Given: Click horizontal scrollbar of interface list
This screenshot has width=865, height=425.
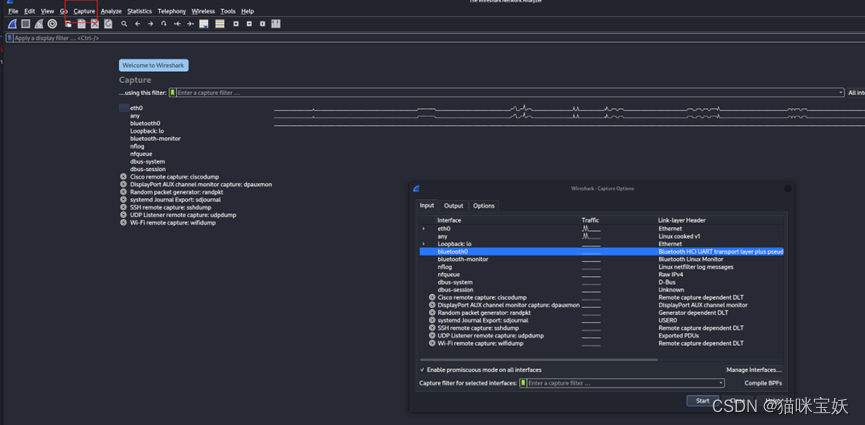Looking at the screenshot, I should click(539, 360).
